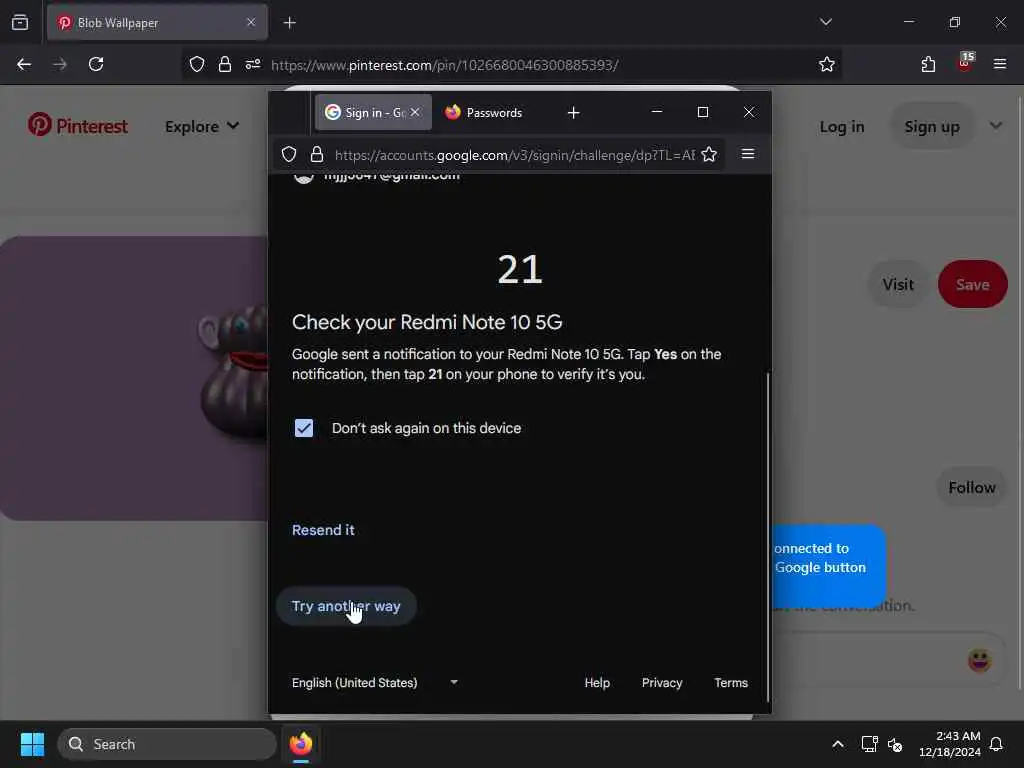This screenshot has height=768, width=1024.
Task: Click the Pinterest logo
Action: [78, 125]
